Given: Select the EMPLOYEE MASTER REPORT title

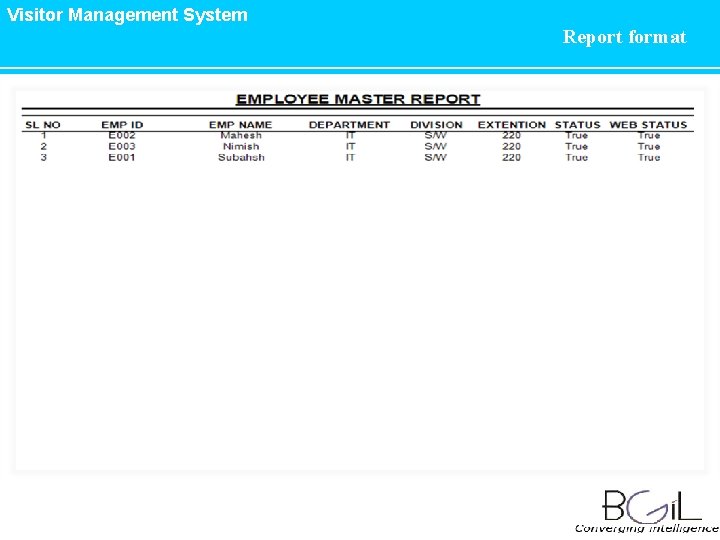Looking at the screenshot, I should pos(358,99).
